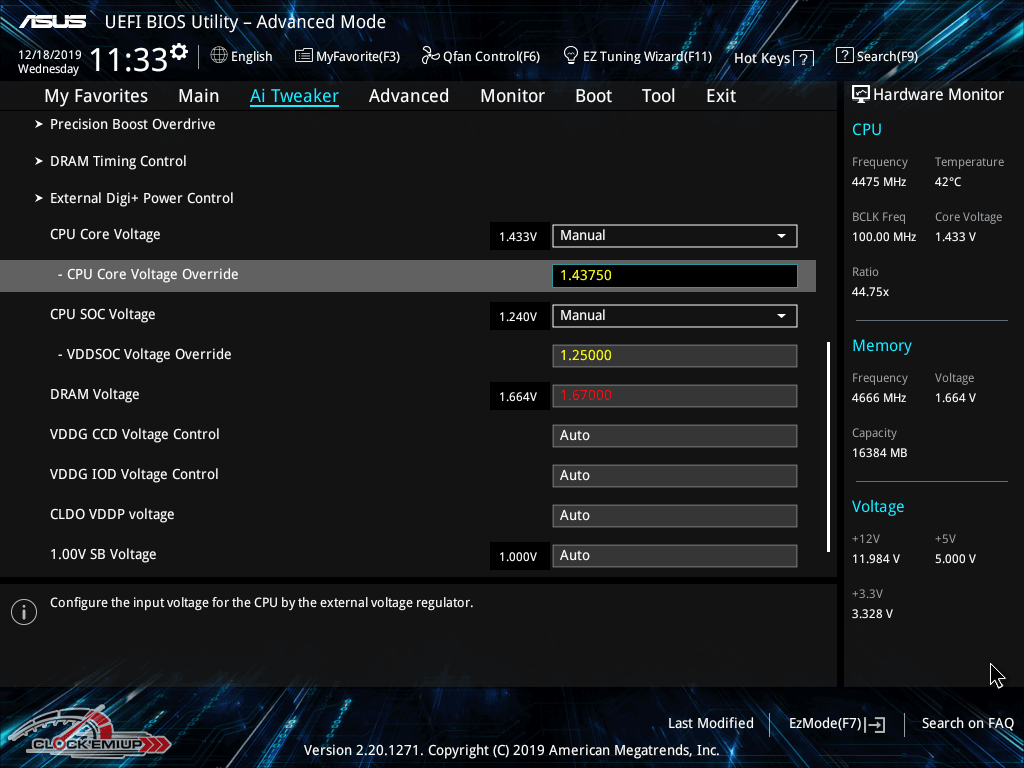The height and width of the screenshot is (768, 1024).
Task: Open the CPU Core Voltage Manual dropdown
Action: [x=674, y=236]
